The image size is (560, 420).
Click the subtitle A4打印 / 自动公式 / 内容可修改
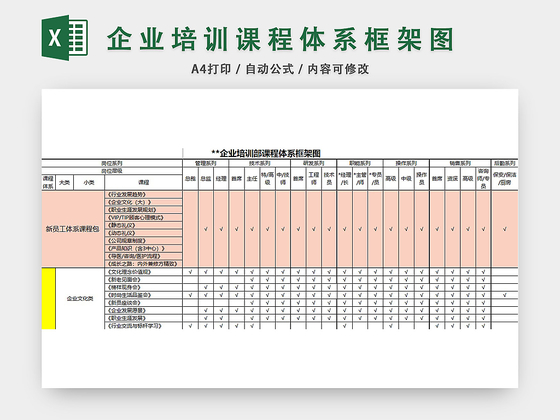pos(280,69)
